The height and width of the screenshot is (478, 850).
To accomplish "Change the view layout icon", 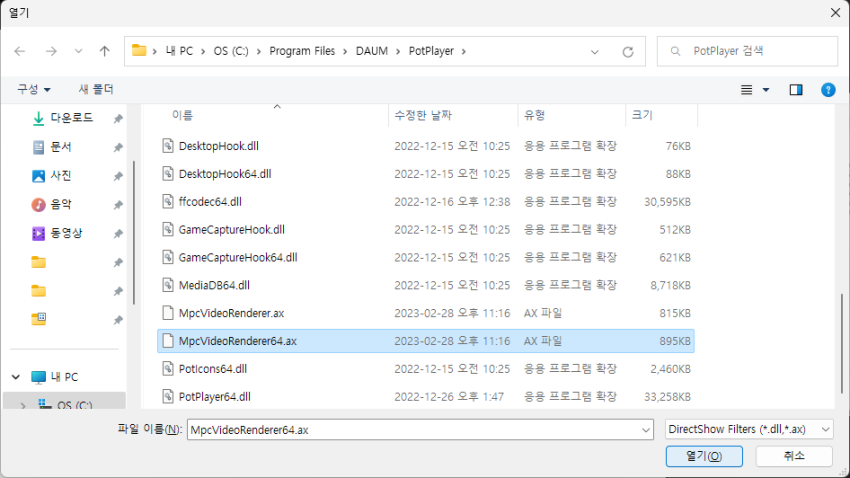I will pyautogui.click(x=746, y=89).
